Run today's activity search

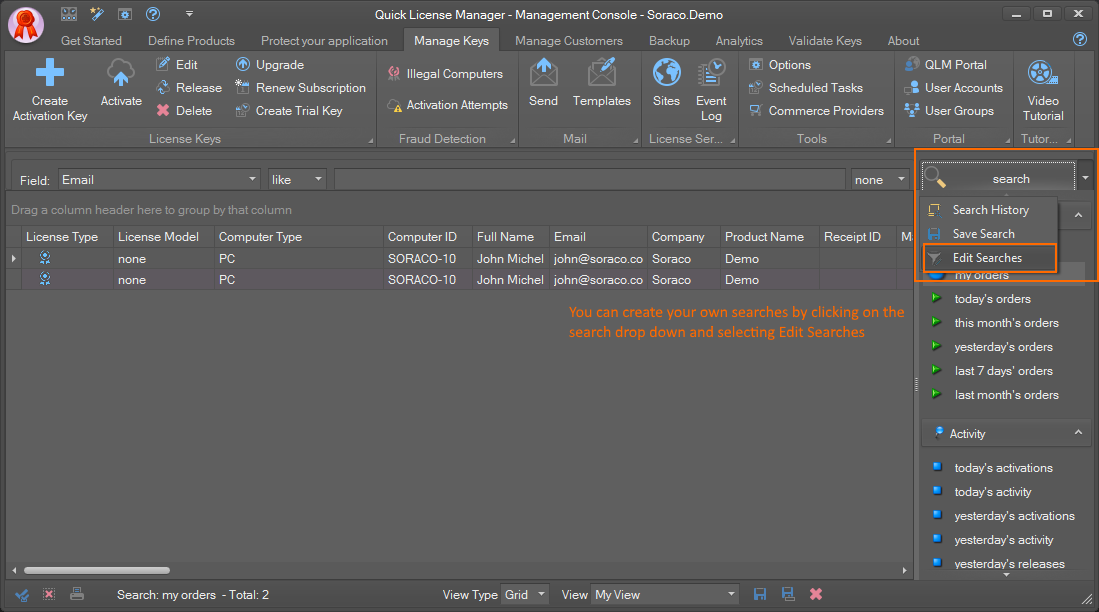[992, 491]
